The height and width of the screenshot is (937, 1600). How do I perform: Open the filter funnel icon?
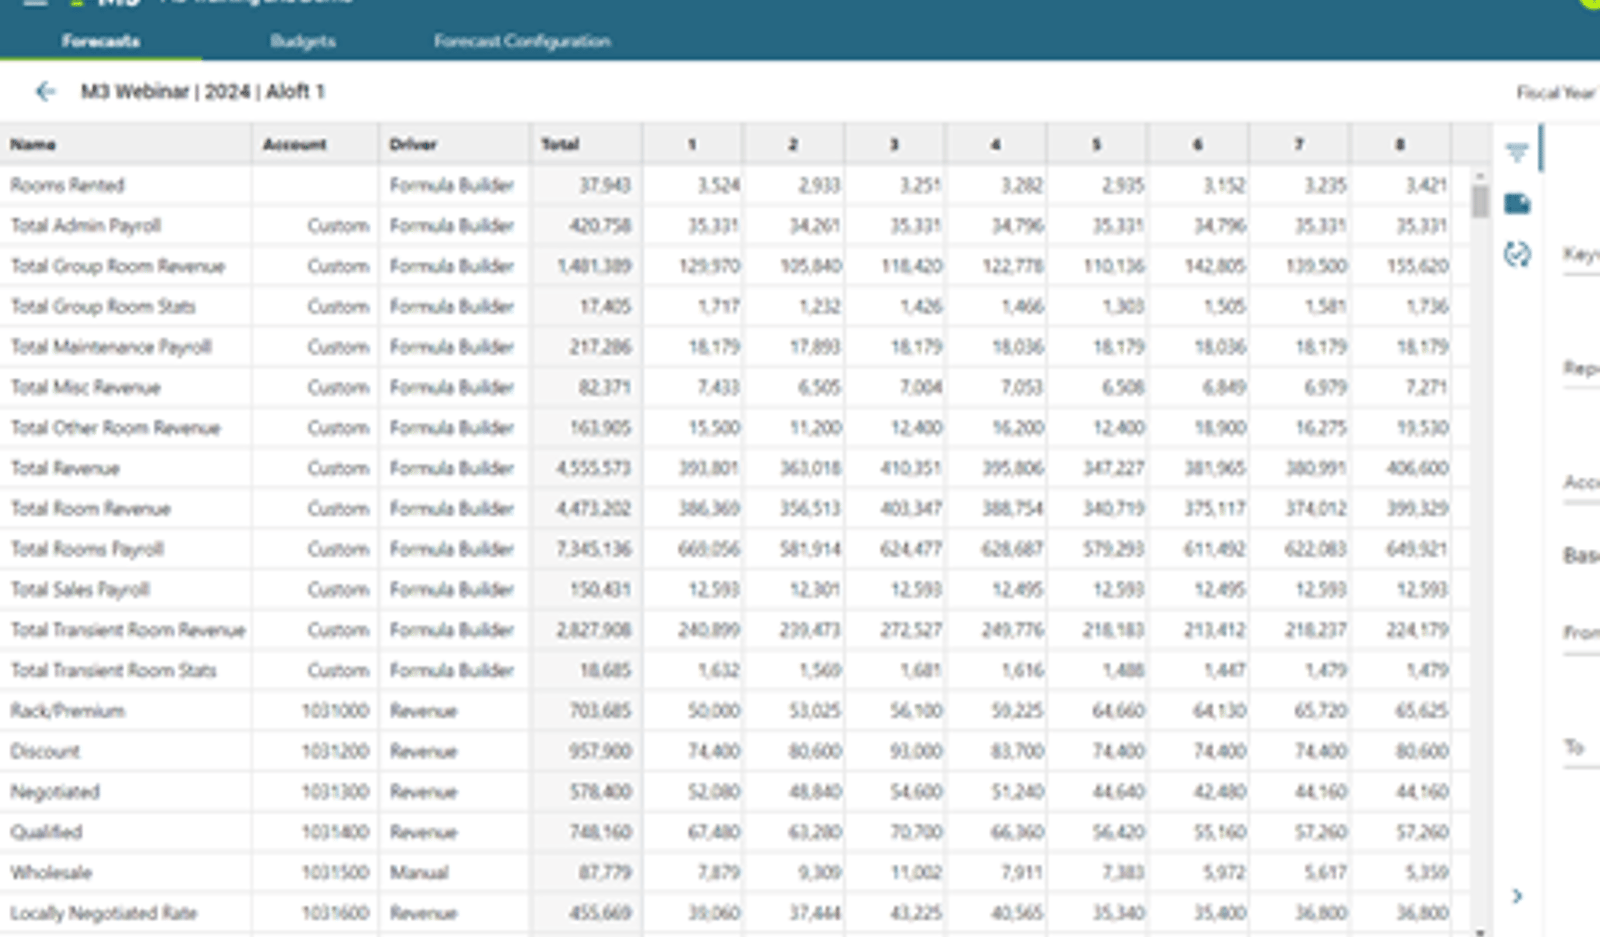click(x=1517, y=152)
